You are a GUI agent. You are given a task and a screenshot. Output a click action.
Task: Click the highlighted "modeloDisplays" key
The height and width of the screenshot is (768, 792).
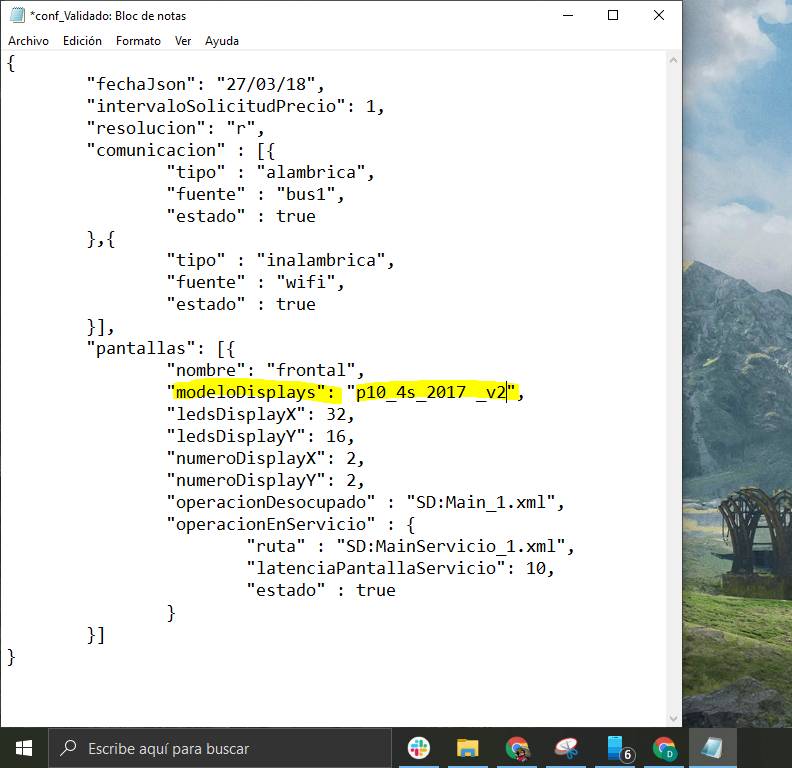pyautogui.click(x=245, y=392)
